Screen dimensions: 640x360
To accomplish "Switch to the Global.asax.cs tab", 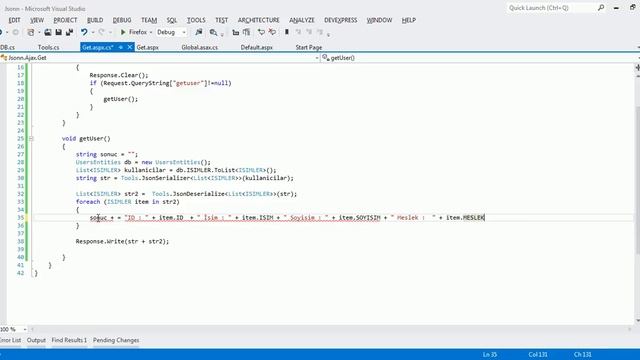I will pos(200,47).
